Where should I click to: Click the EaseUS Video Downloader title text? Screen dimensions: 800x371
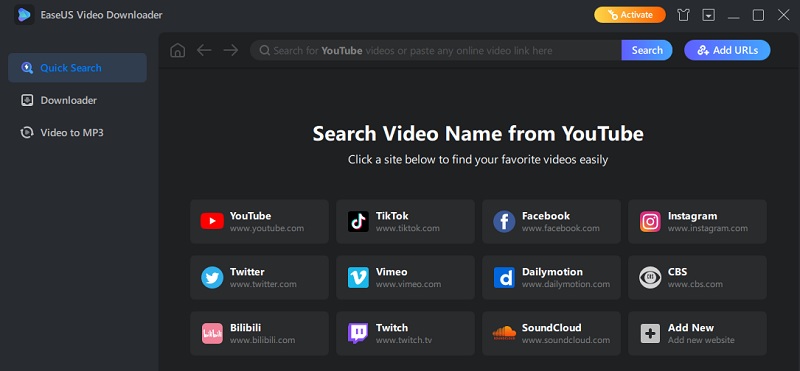tap(102, 15)
